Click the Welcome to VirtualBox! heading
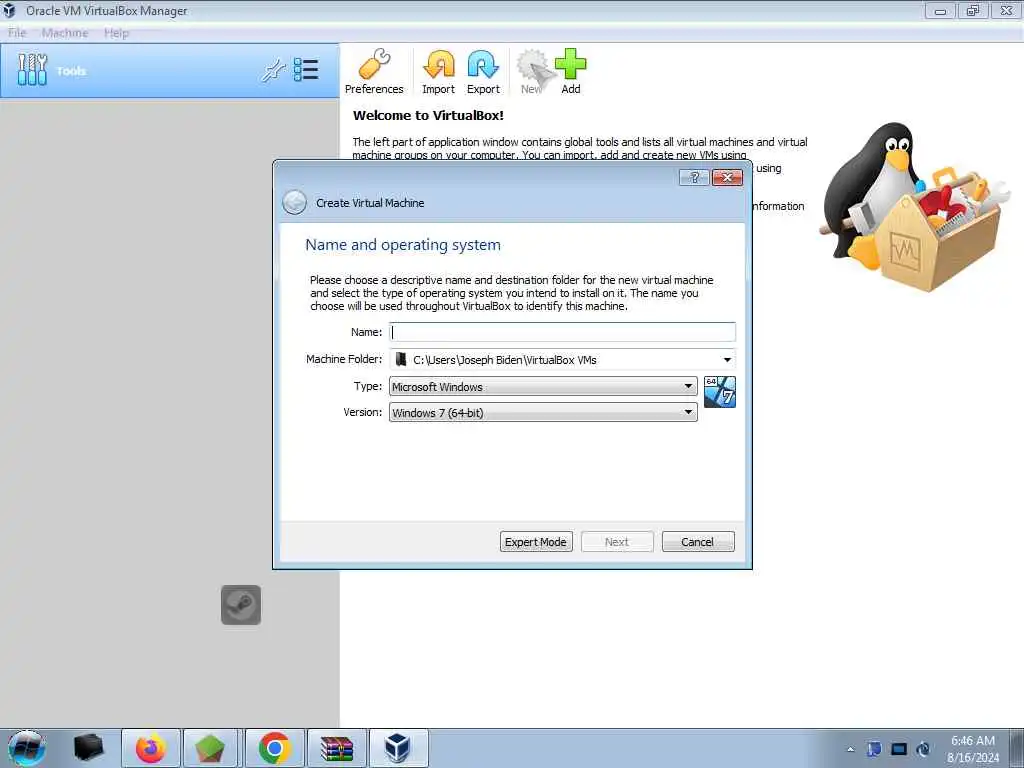 pyautogui.click(x=428, y=116)
